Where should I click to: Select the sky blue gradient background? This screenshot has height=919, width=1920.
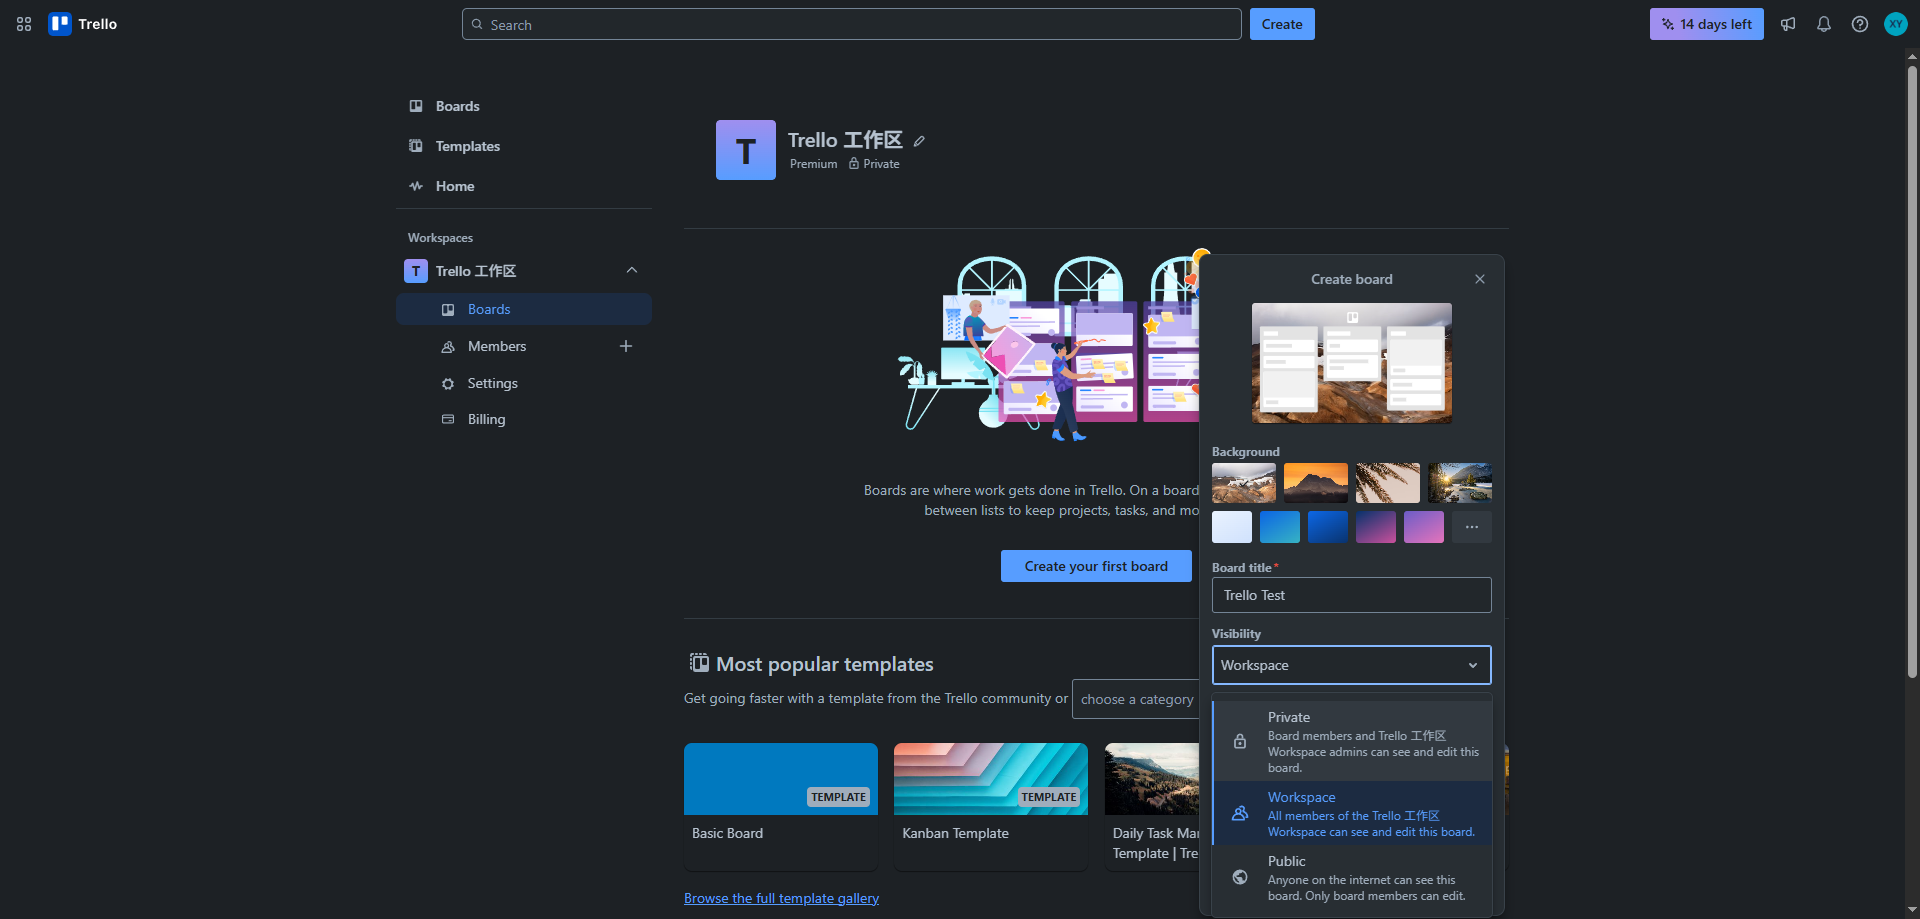(1280, 527)
